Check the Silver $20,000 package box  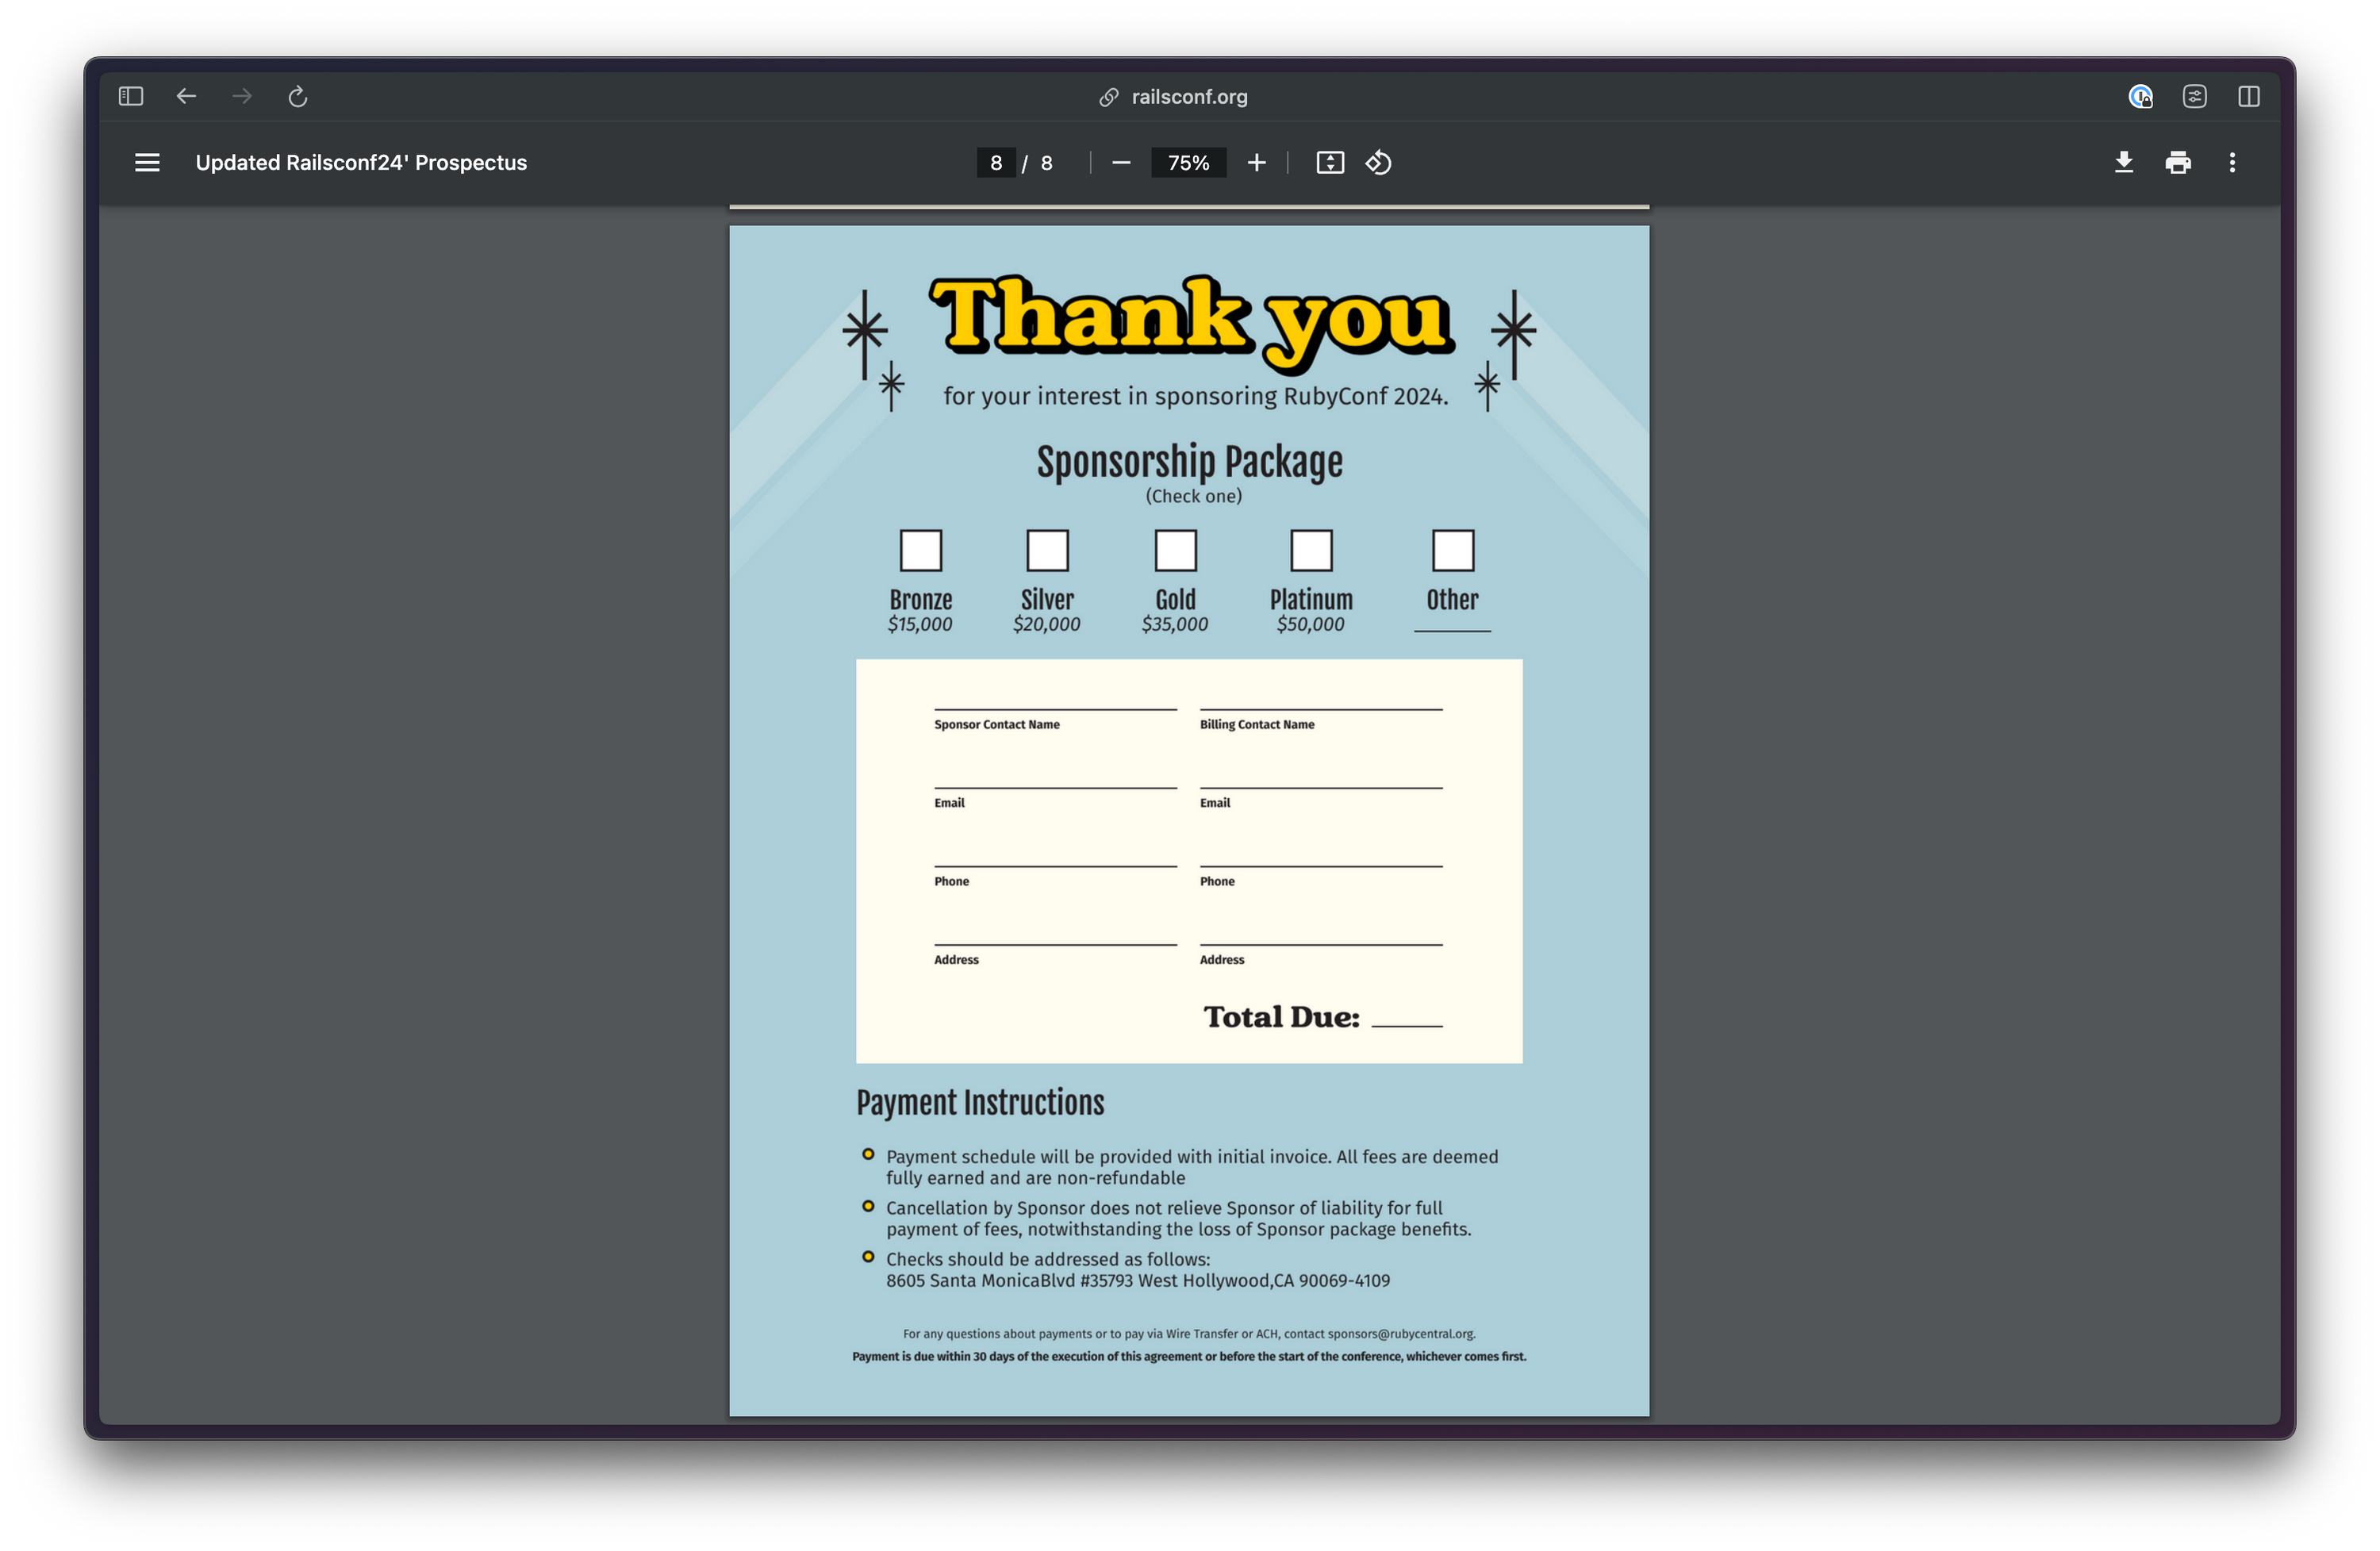point(1048,550)
